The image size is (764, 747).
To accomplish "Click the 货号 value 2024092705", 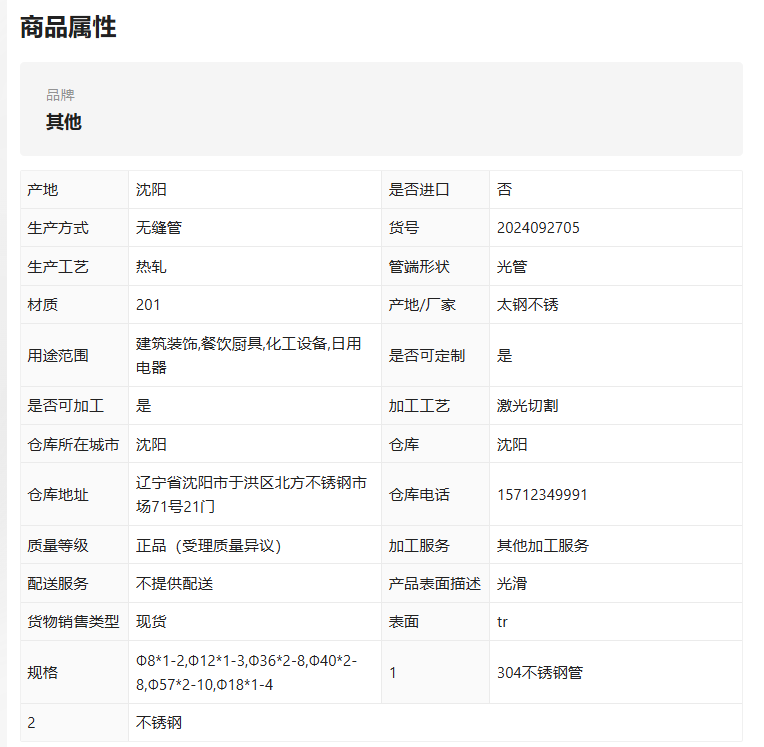I will tap(538, 228).
